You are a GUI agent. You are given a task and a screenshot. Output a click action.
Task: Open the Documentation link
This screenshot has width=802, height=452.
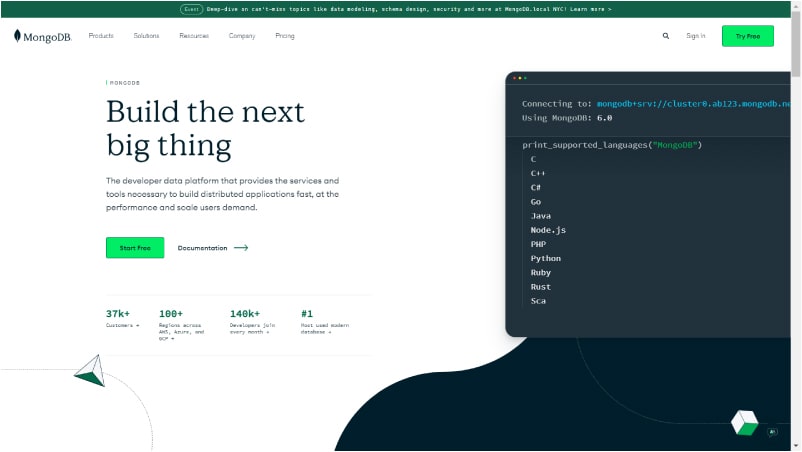203,247
